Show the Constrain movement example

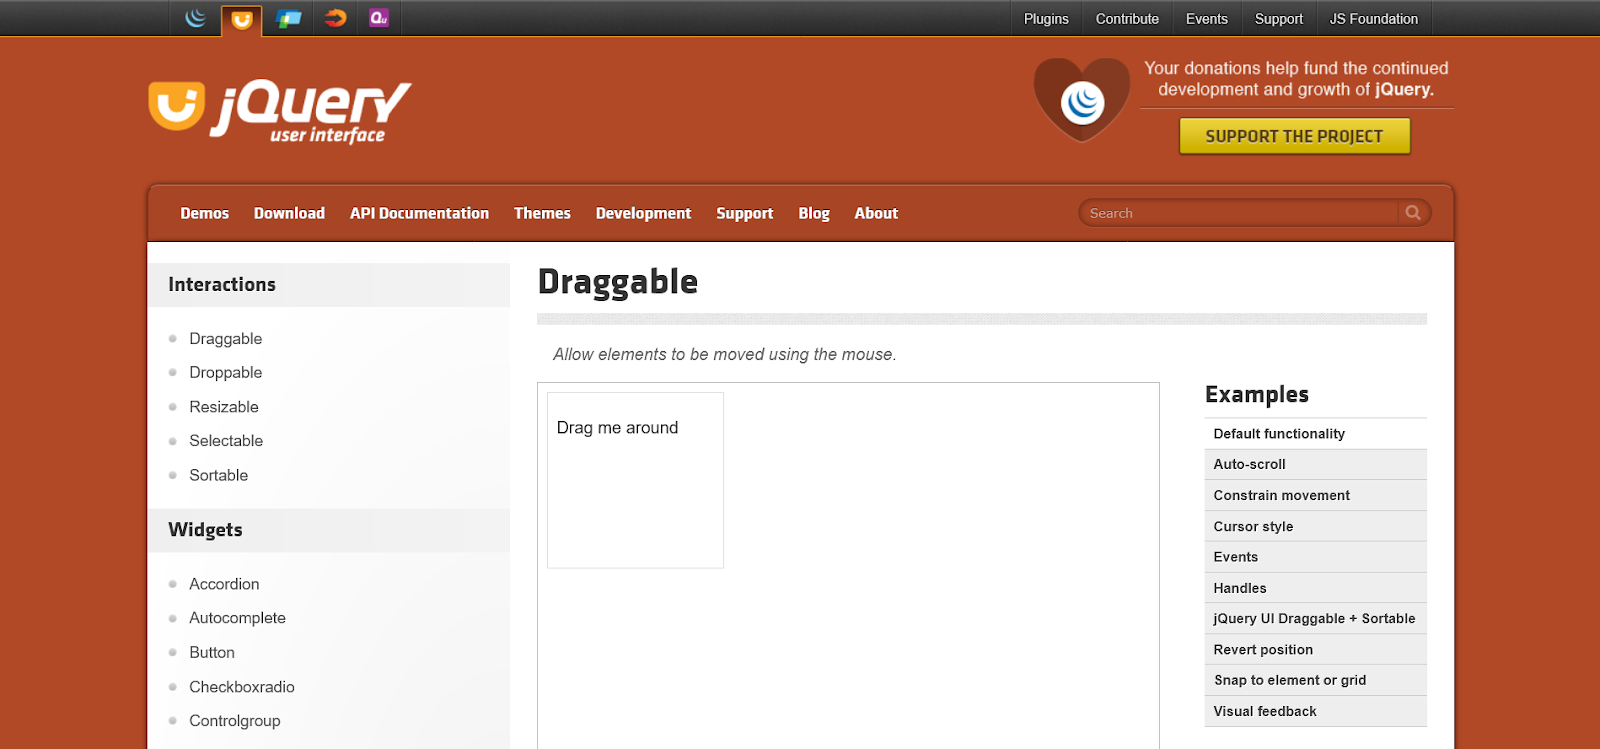coord(1316,496)
